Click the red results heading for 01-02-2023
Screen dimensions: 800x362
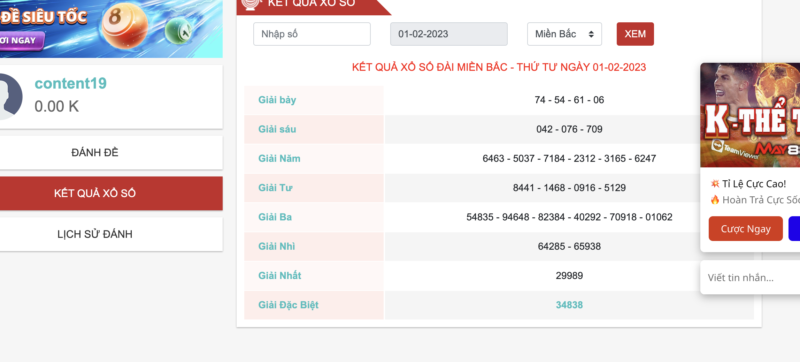pos(499,67)
